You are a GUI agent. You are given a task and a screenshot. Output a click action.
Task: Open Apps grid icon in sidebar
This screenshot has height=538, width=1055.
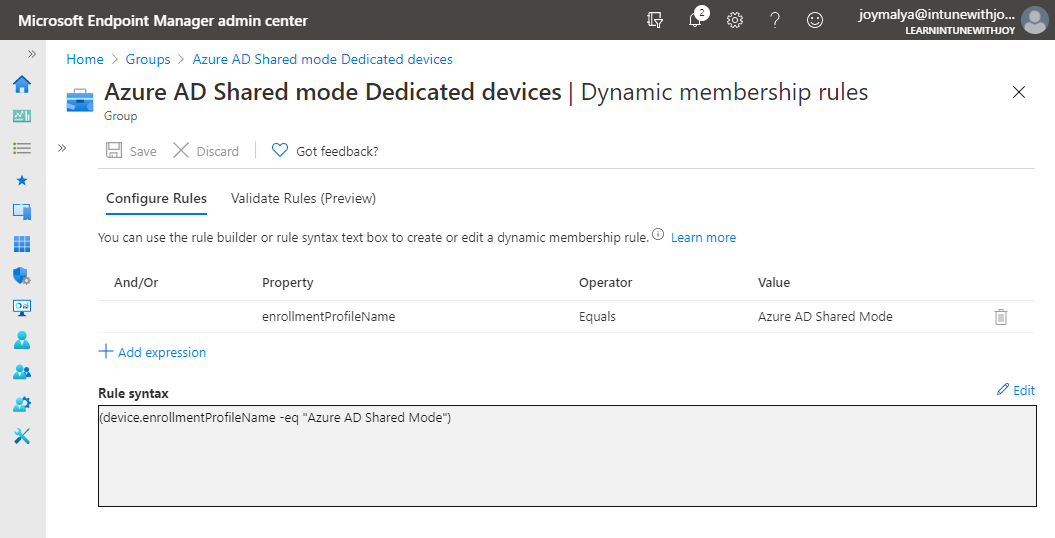(x=22, y=243)
